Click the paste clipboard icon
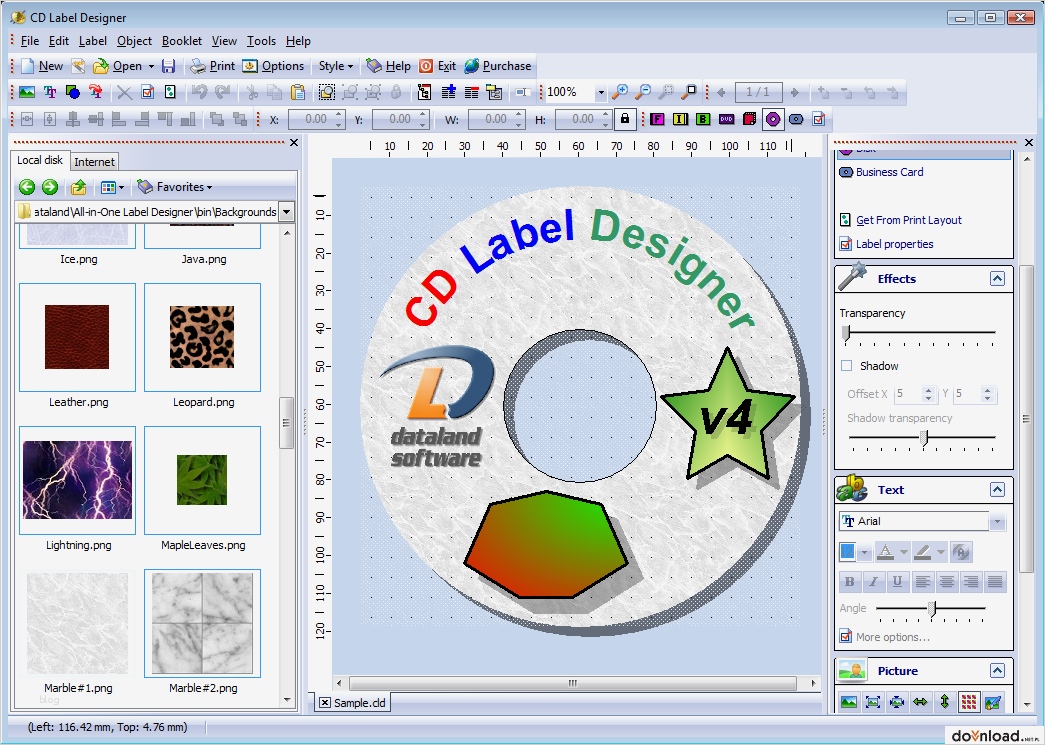 pyautogui.click(x=298, y=92)
